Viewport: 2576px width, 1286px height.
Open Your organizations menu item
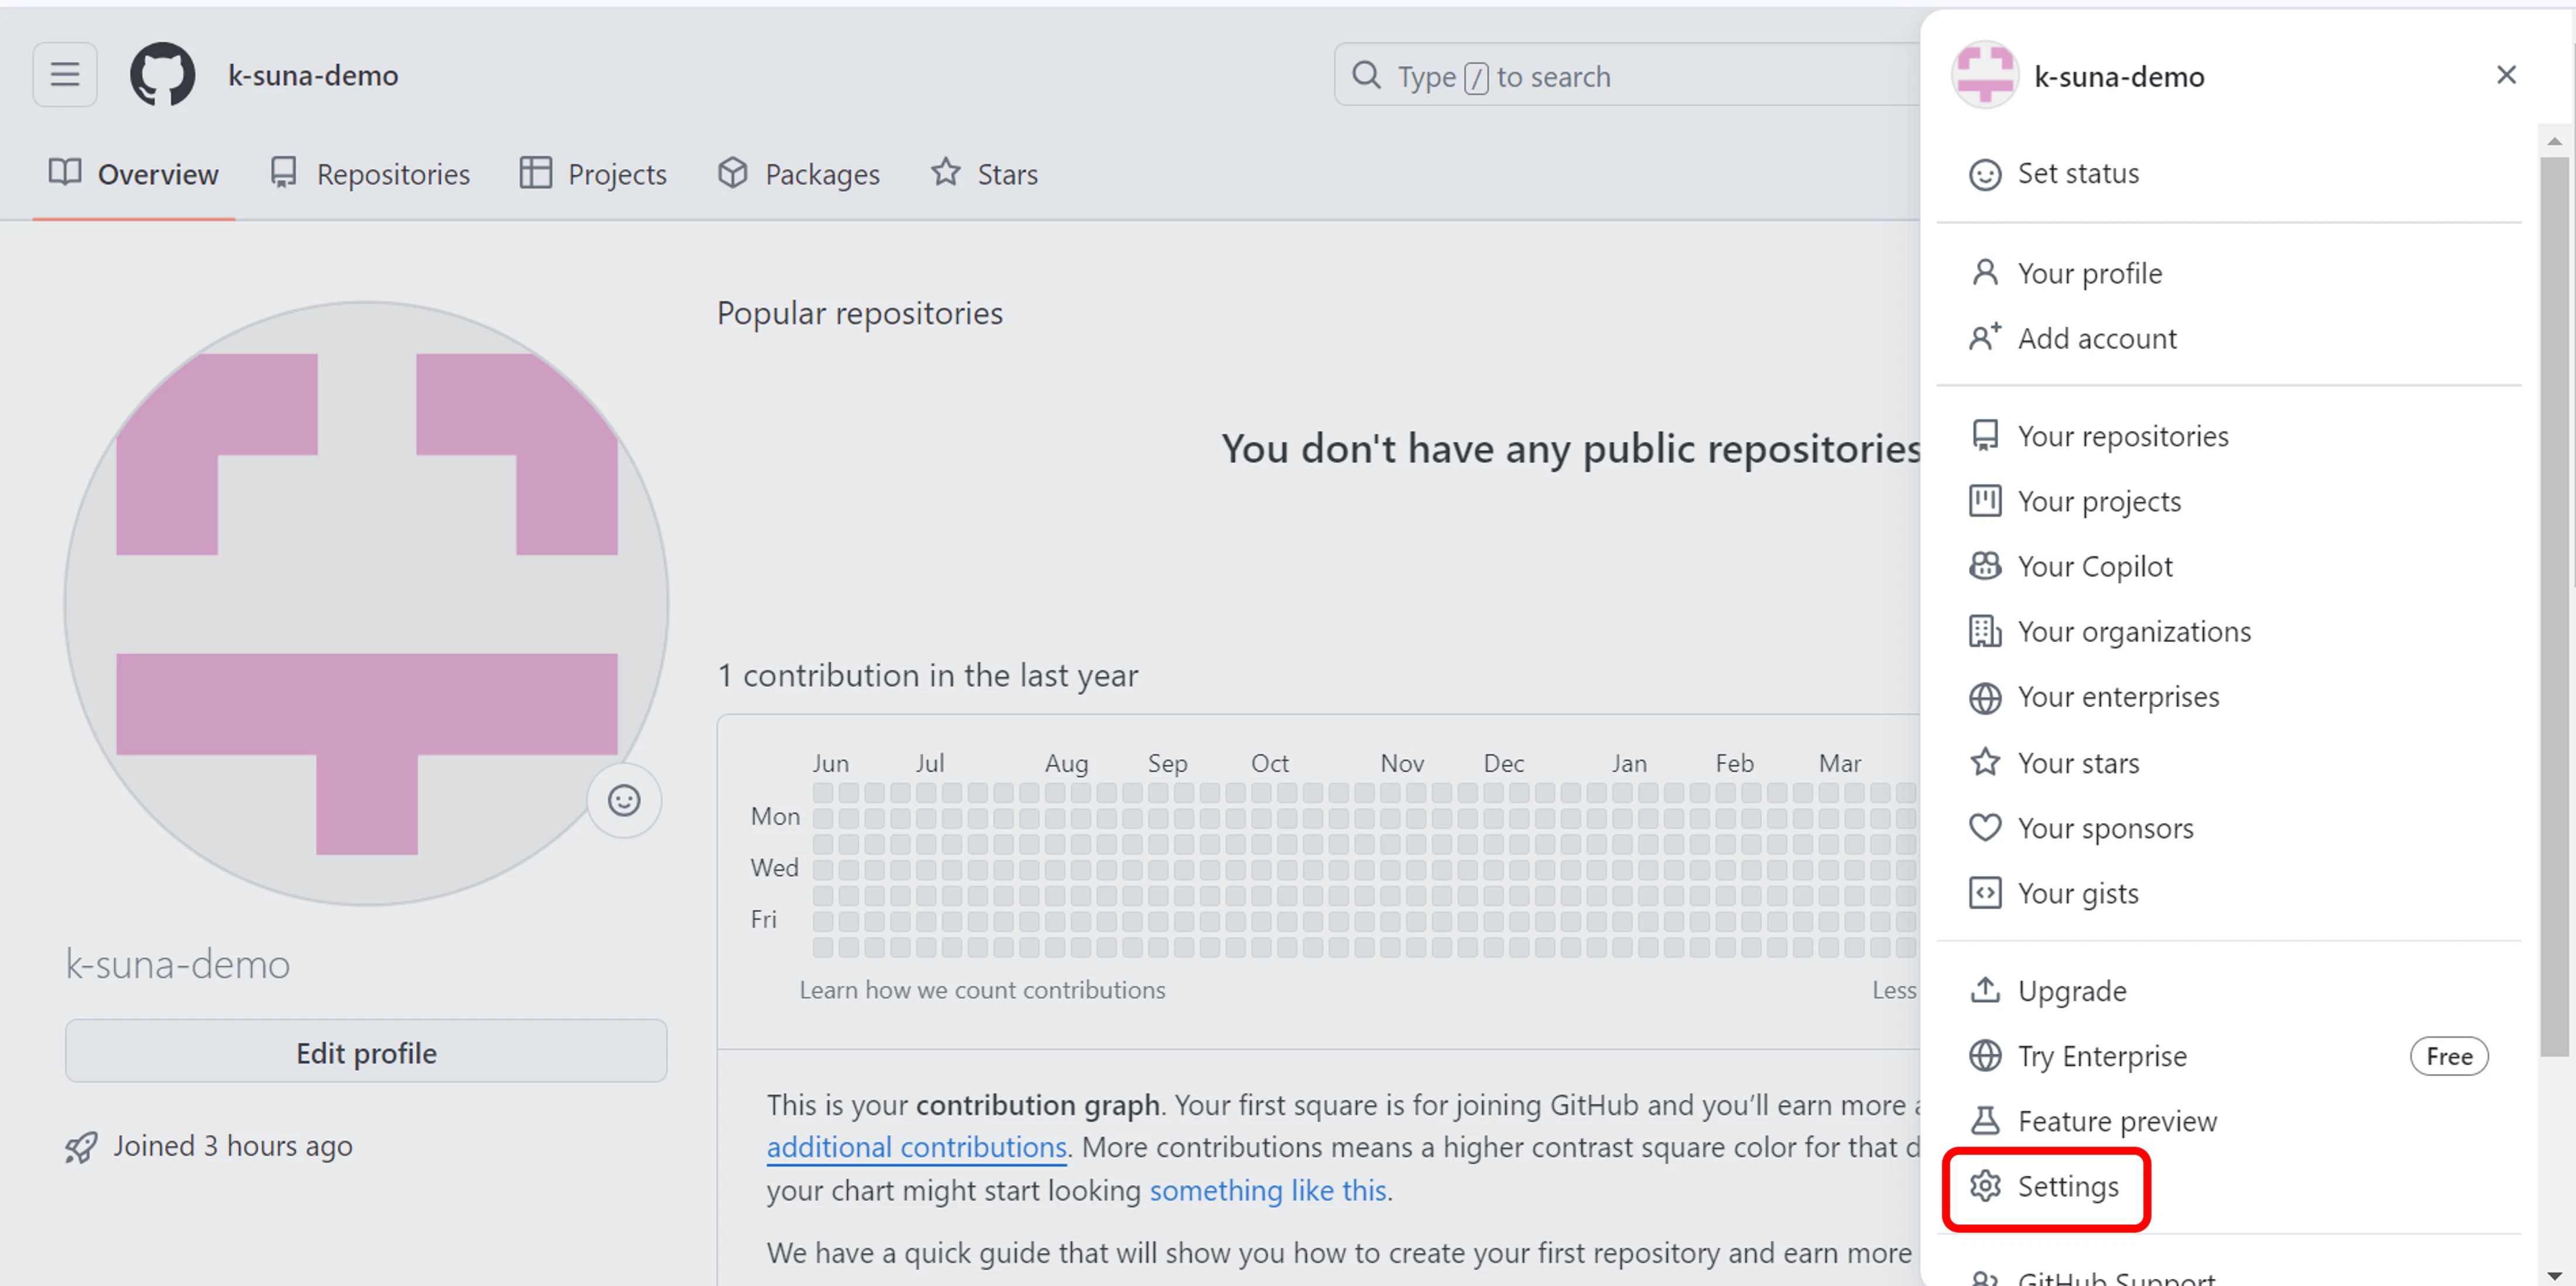(x=2228, y=632)
